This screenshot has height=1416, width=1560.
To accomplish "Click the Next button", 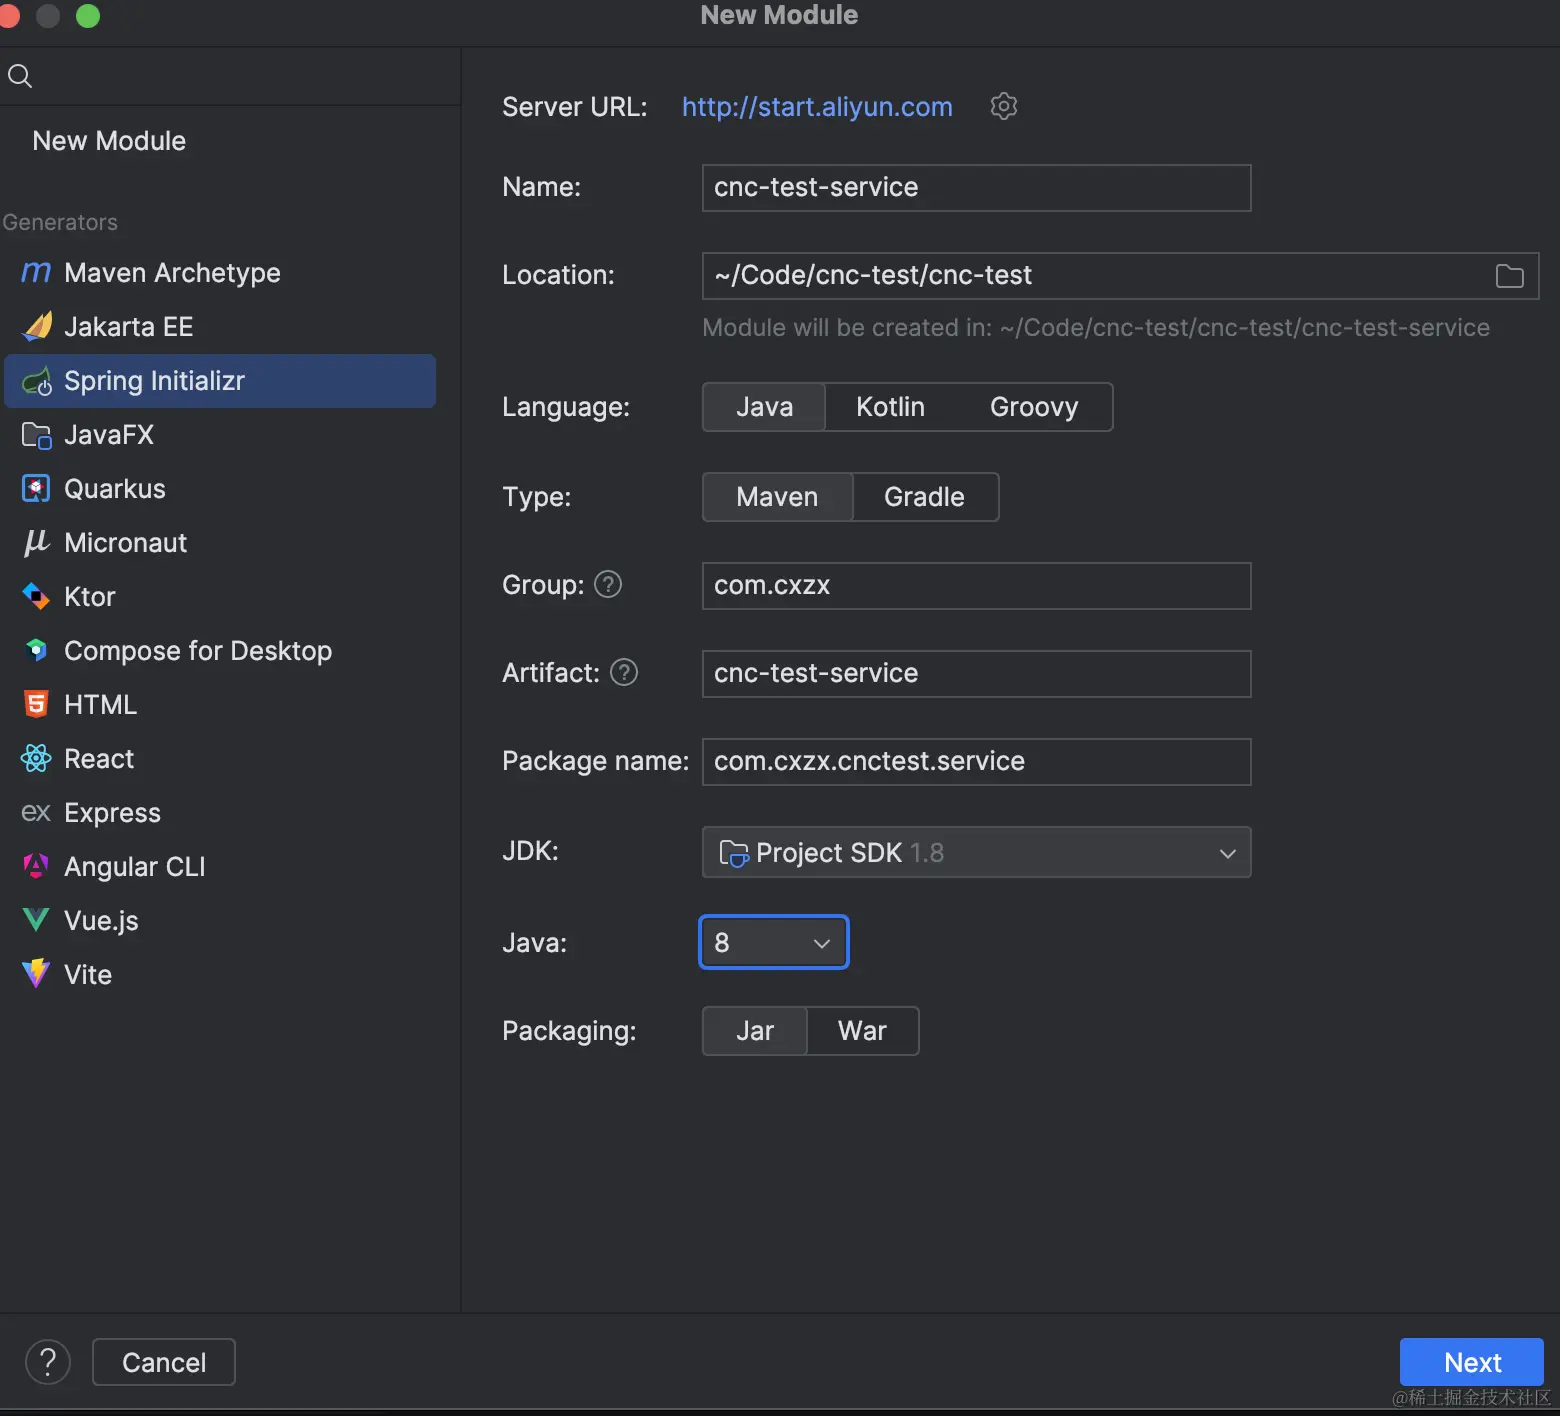I will tap(1471, 1362).
